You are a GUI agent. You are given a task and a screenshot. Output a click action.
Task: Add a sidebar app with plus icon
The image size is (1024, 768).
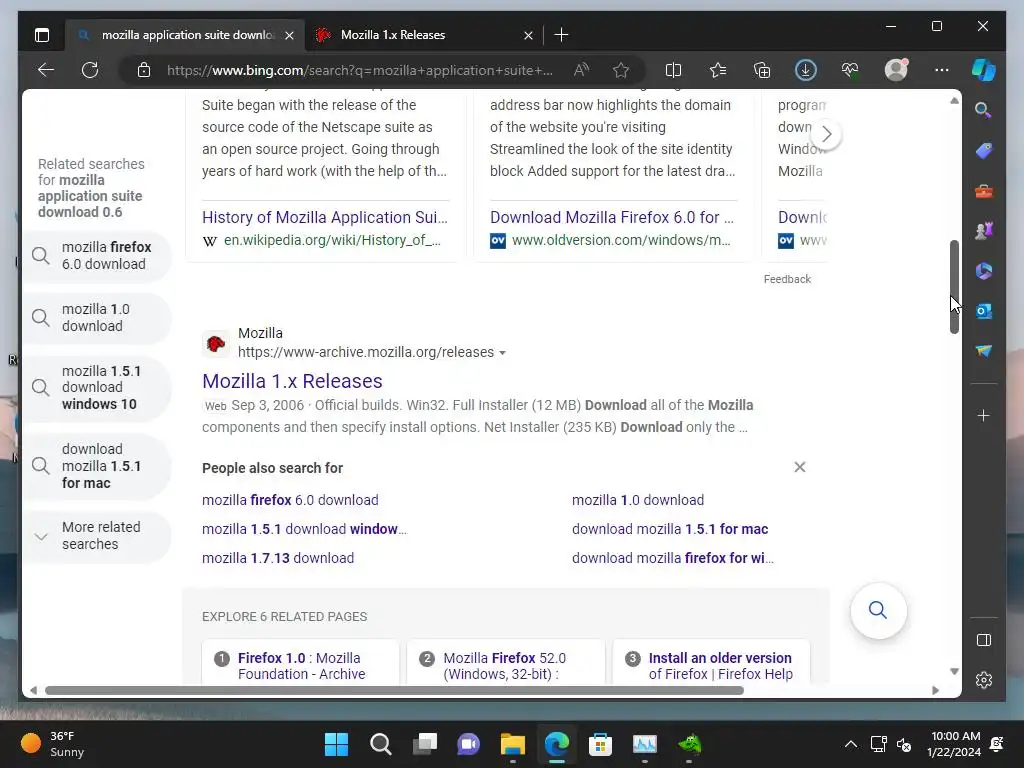click(x=984, y=415)
